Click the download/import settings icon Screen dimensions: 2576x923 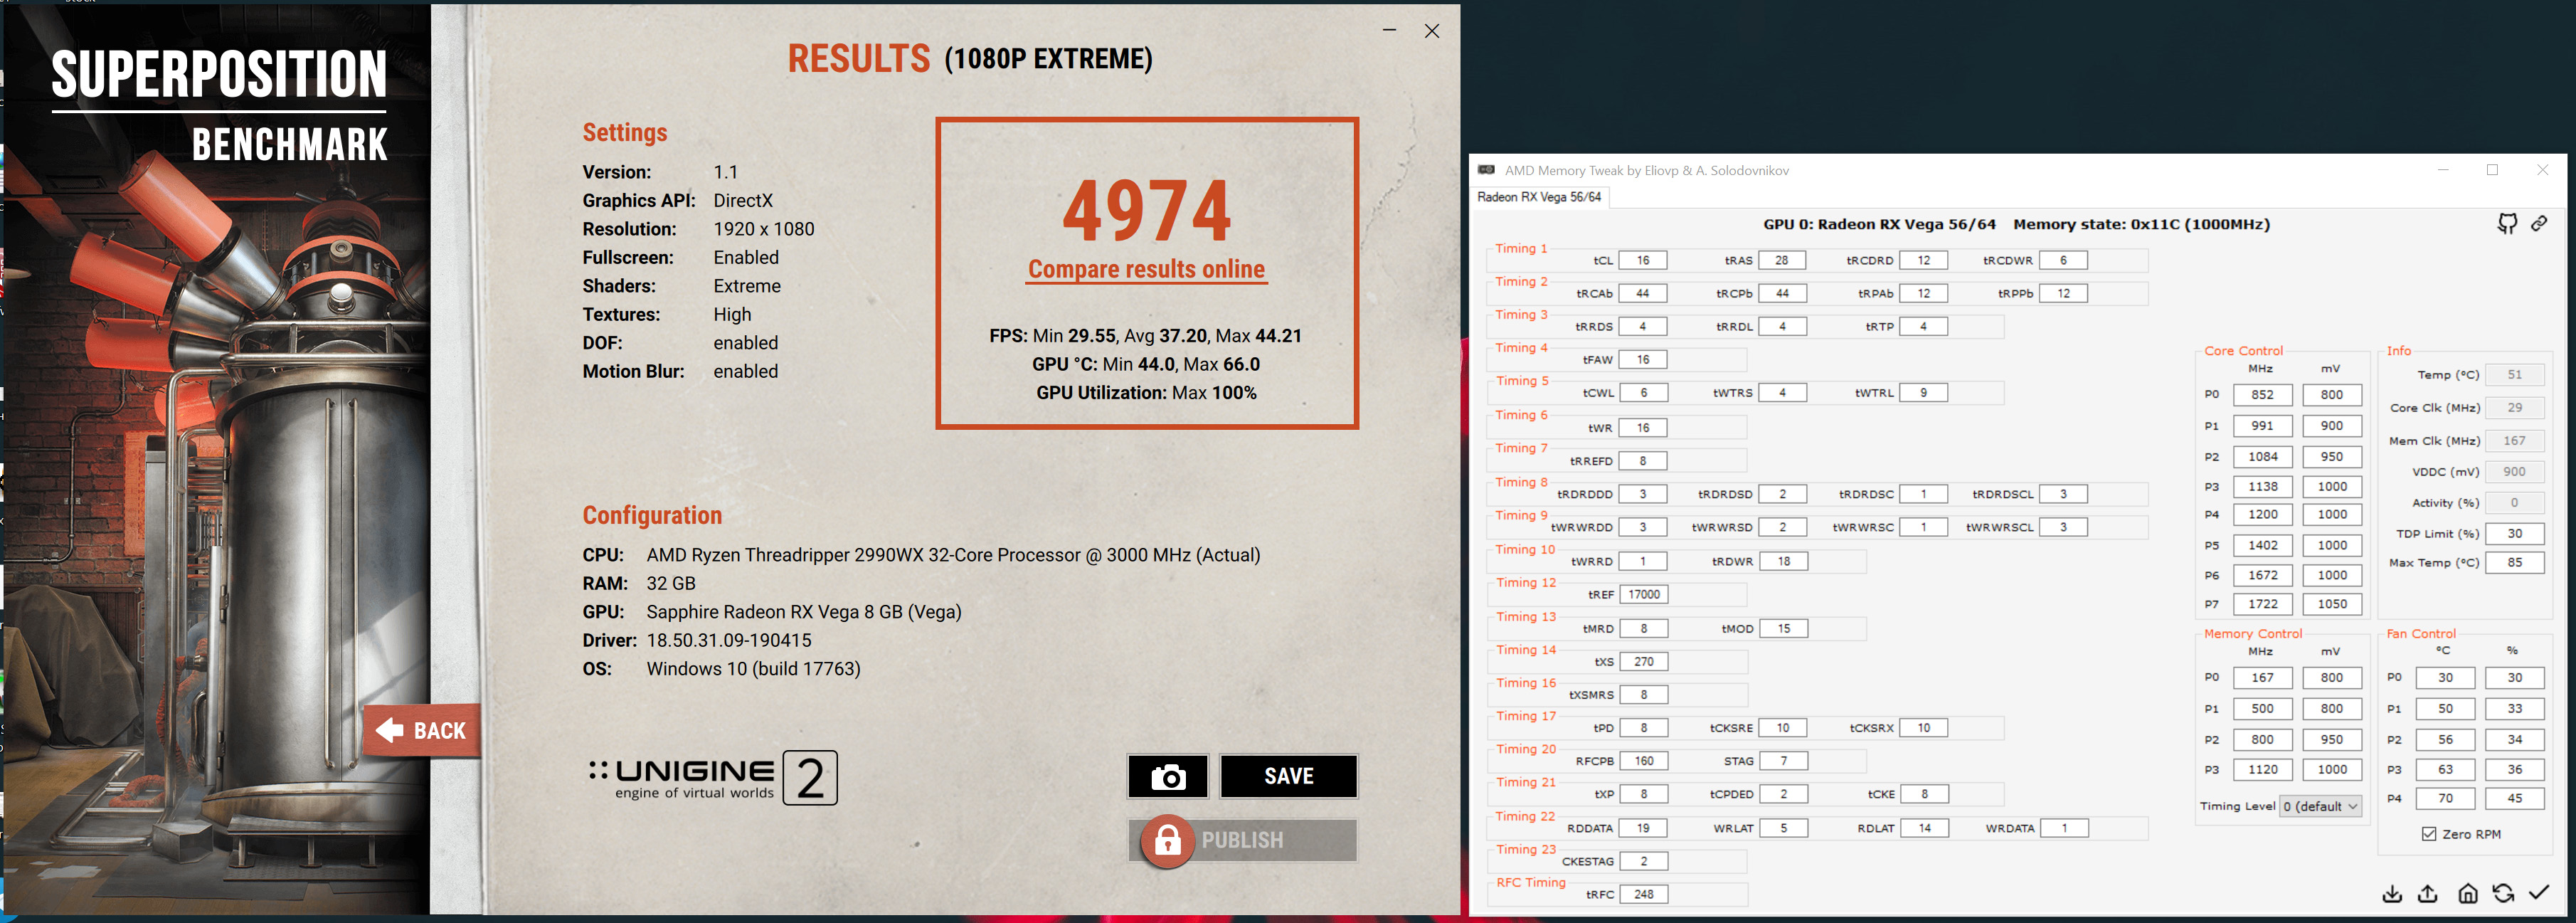(2391, 893)
